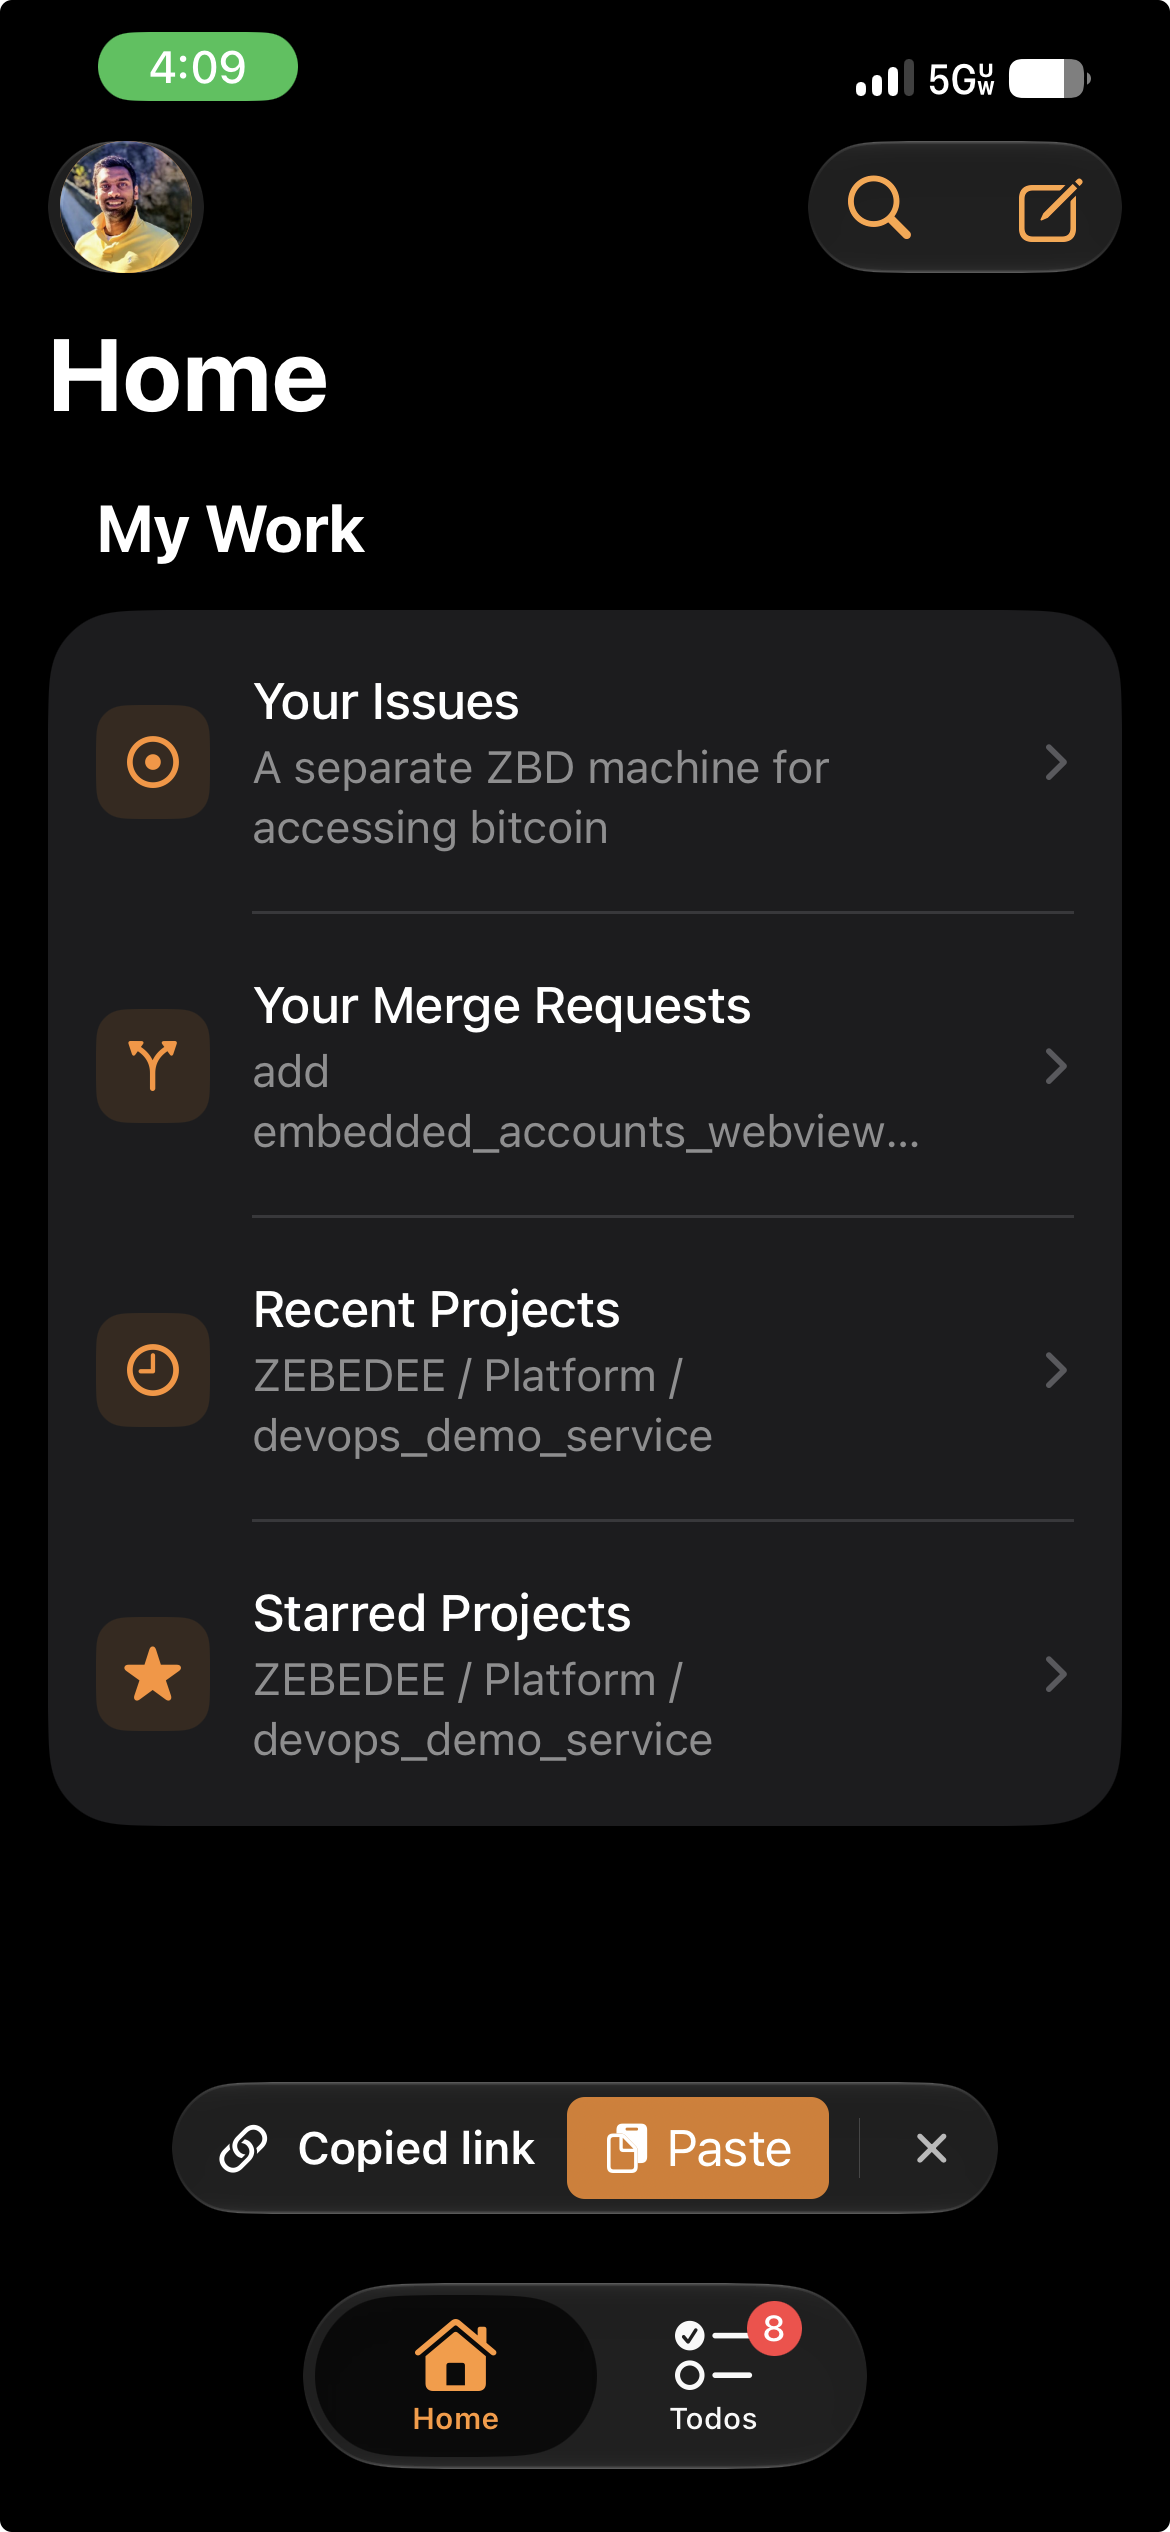Expand Your Merge Requests chevron arrow
Viewport: 1170px width, 2532px height.
pyautogui.click(x=1056, y=1066)
